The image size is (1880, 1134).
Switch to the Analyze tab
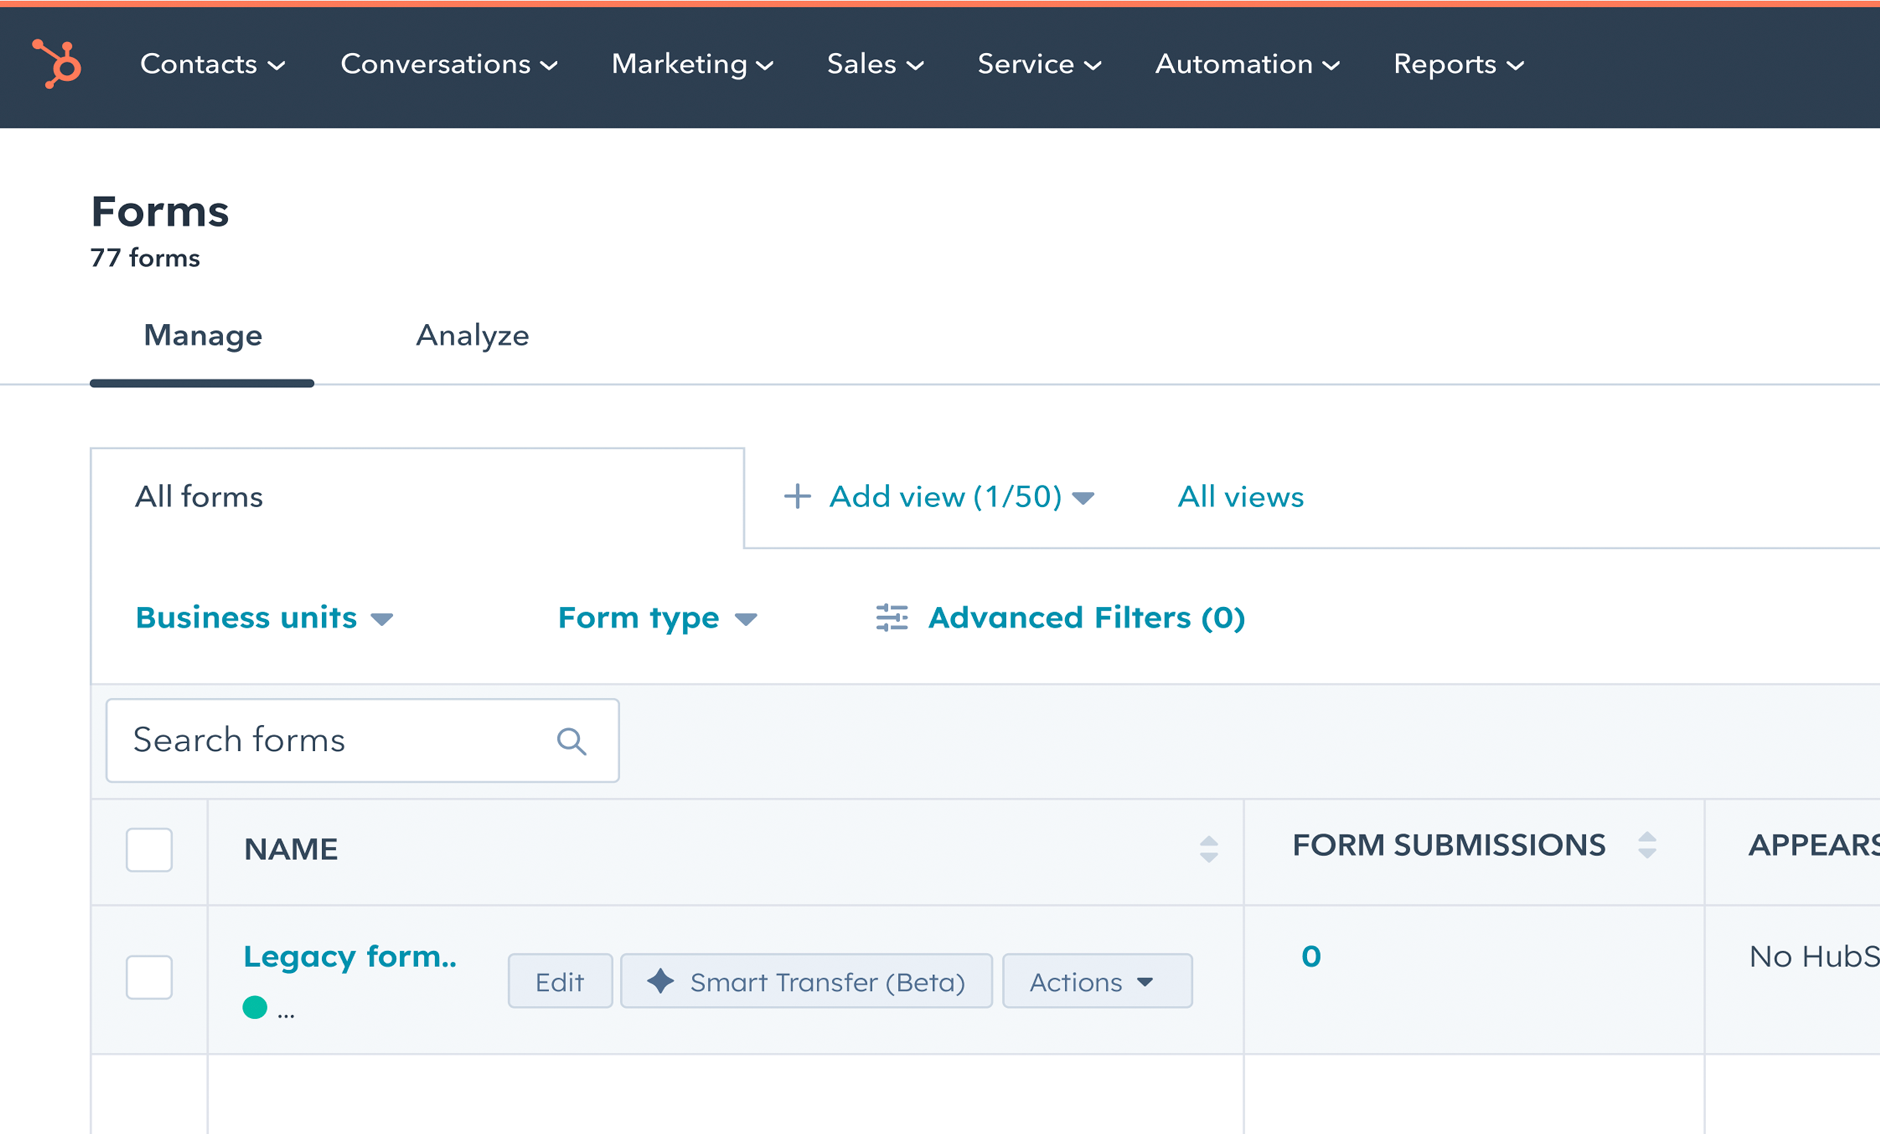tap(472, 335)
